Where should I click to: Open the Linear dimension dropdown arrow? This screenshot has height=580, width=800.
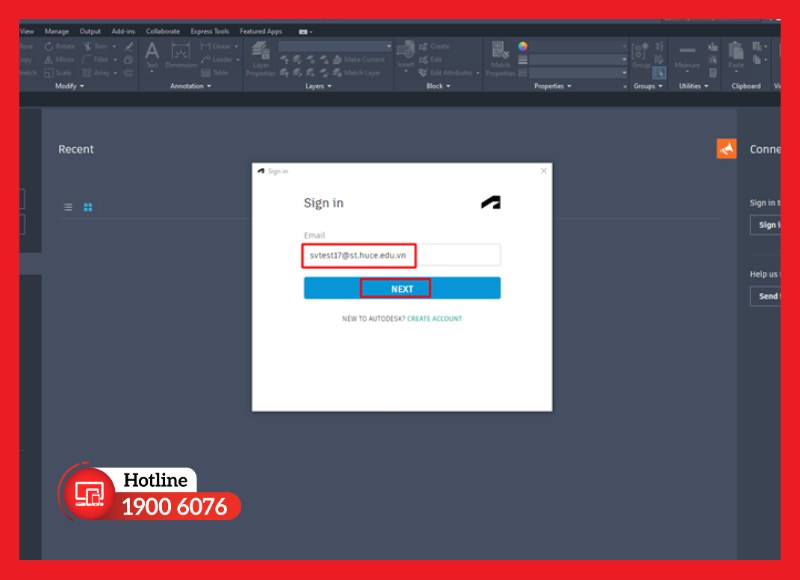236,46
